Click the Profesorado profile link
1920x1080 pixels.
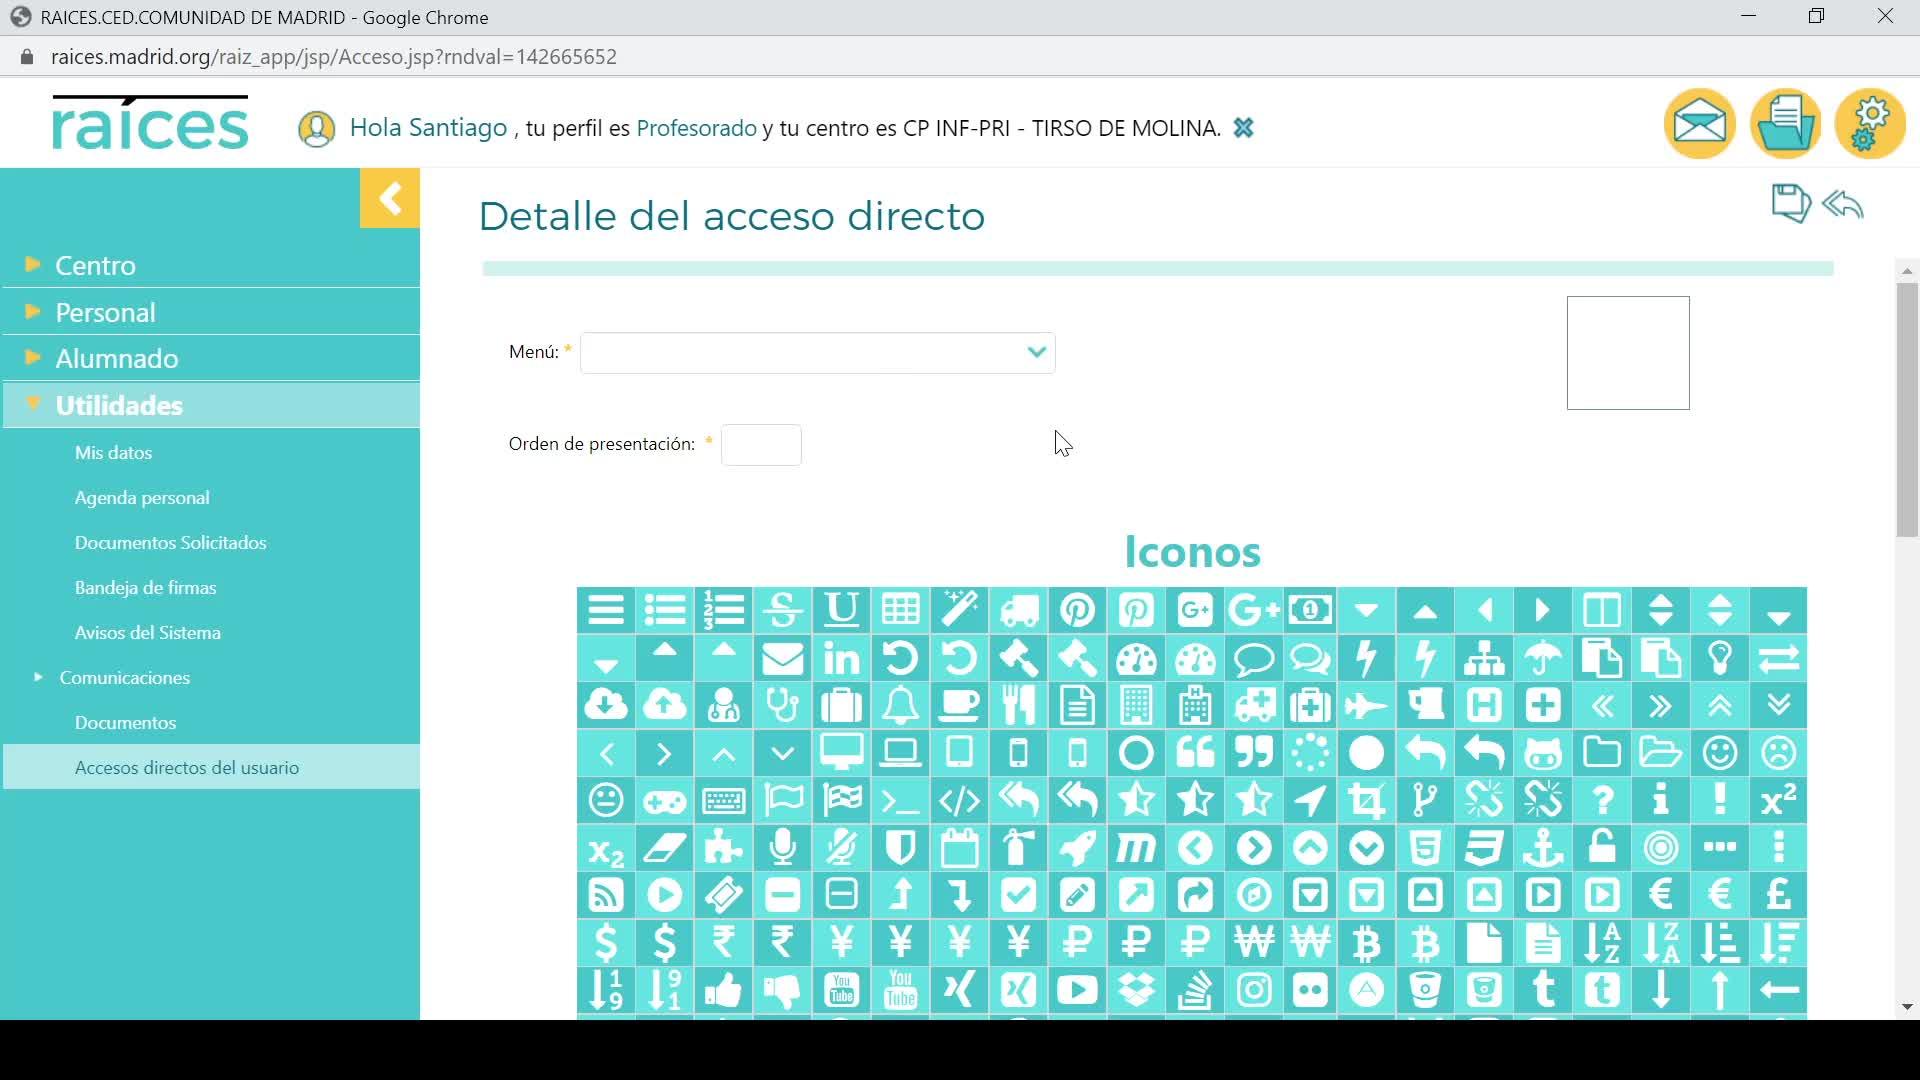(x=696, y=128)
